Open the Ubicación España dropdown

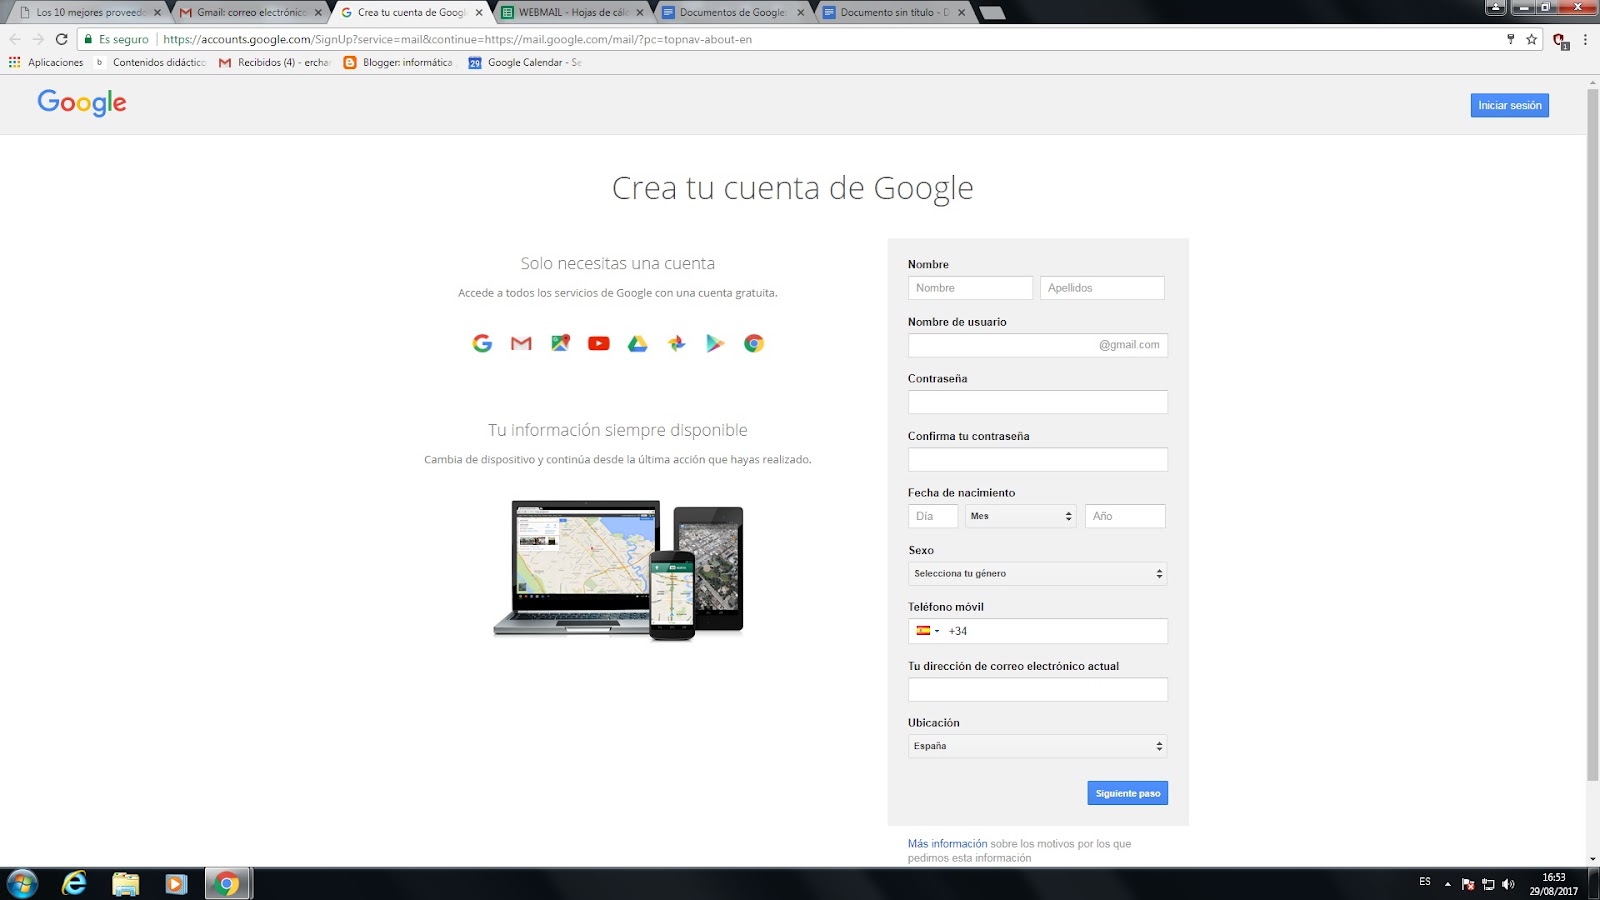[1037, 746]
